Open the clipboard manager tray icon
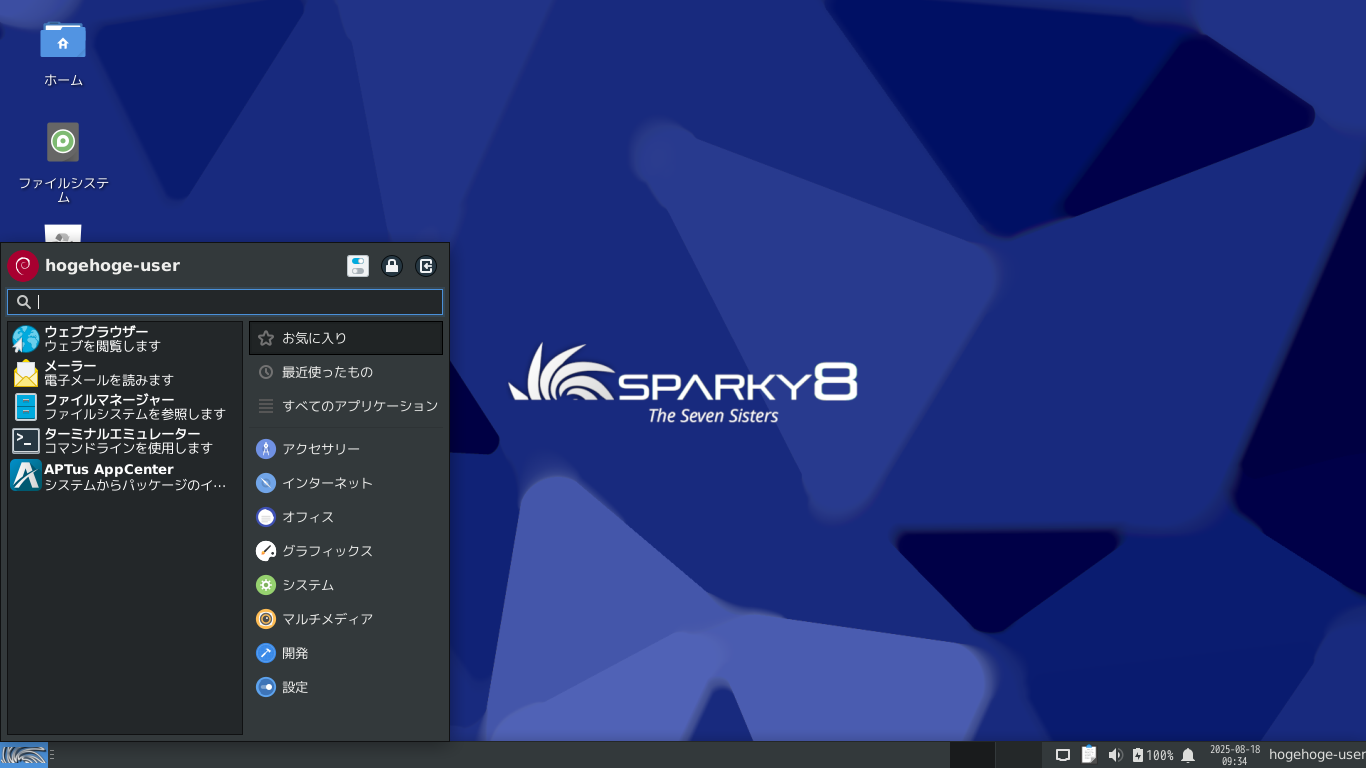The height and width of the screenshot is (768, 1366). click(1088, 754)
